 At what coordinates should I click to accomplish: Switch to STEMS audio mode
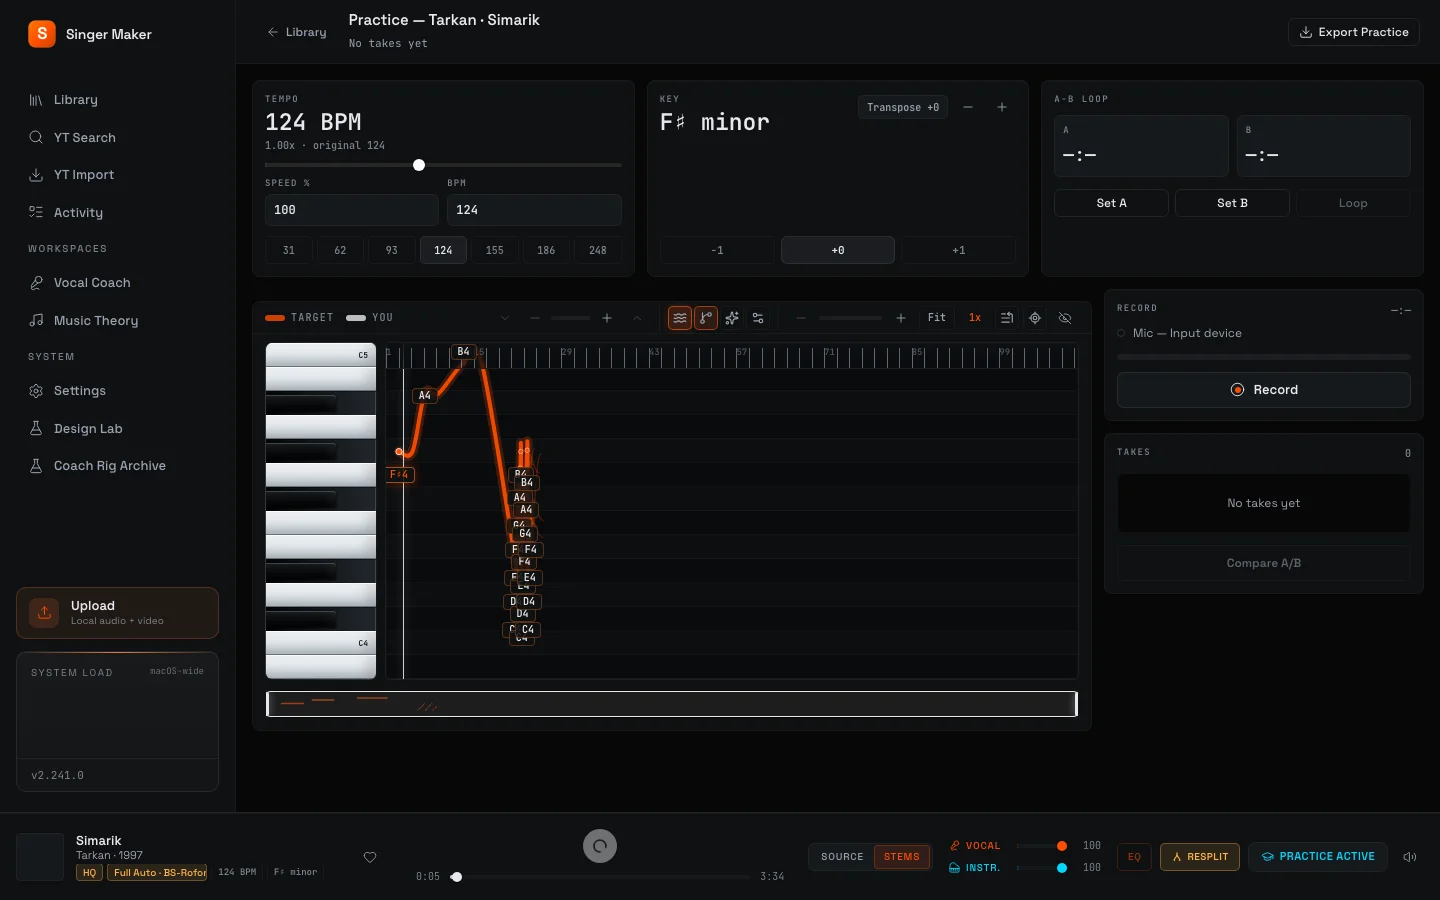[x=902, y=857]
